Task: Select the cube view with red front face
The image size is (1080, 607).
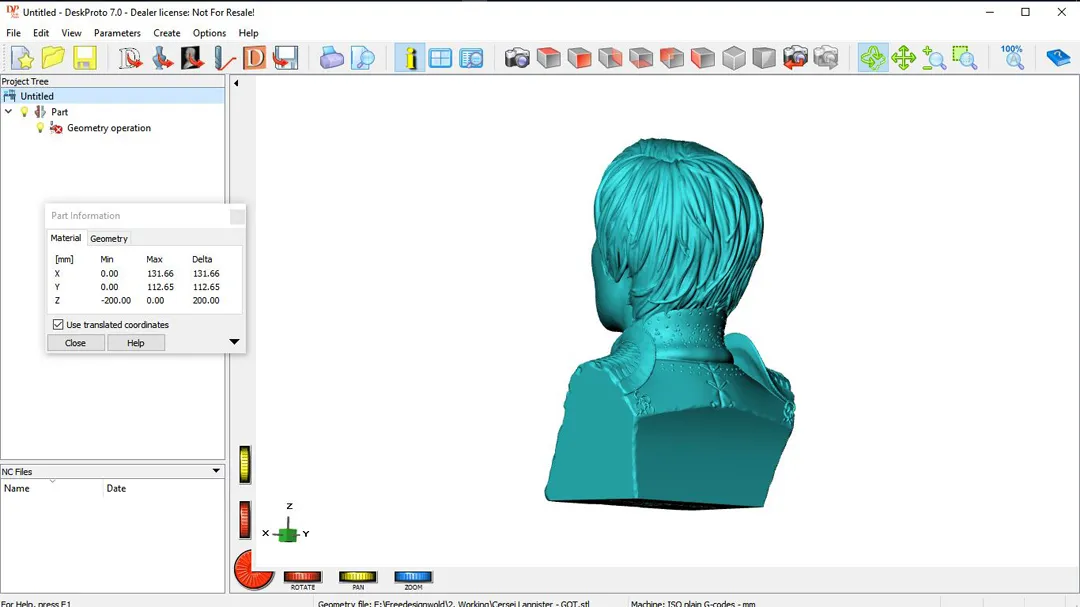Action: click(x=579, y=58)
